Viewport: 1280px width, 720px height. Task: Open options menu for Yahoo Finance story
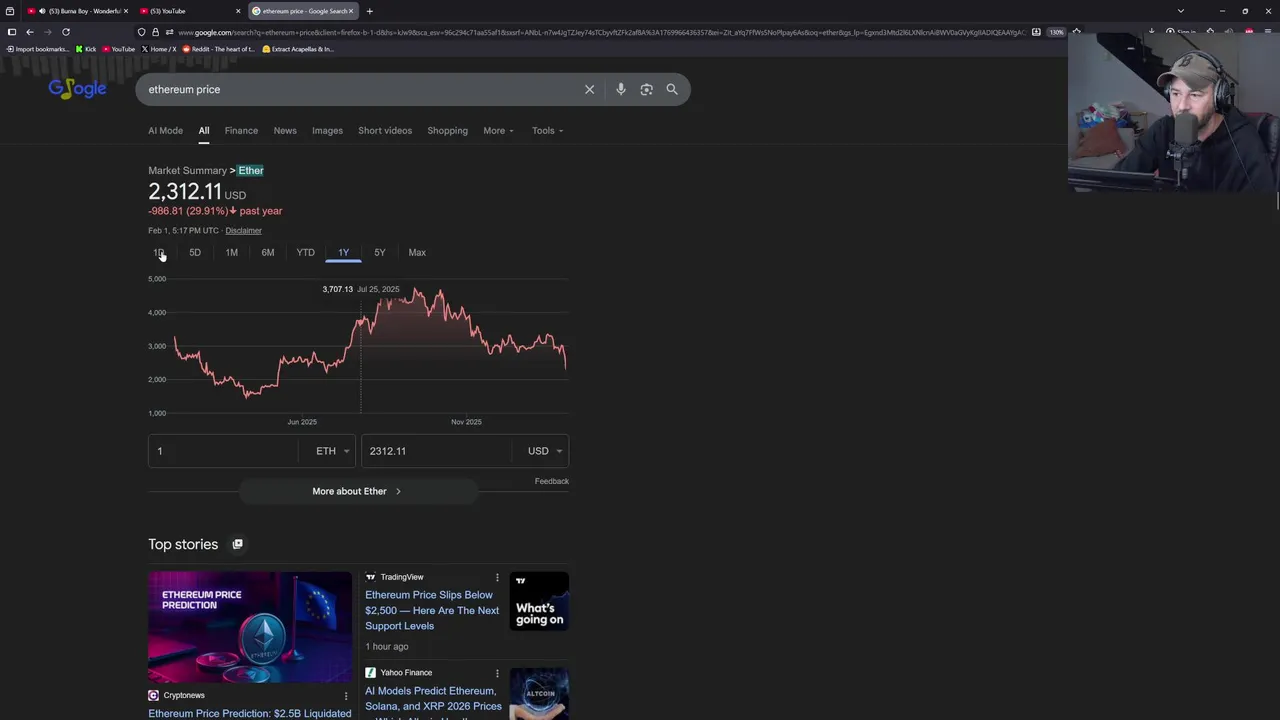coord(497,673)
